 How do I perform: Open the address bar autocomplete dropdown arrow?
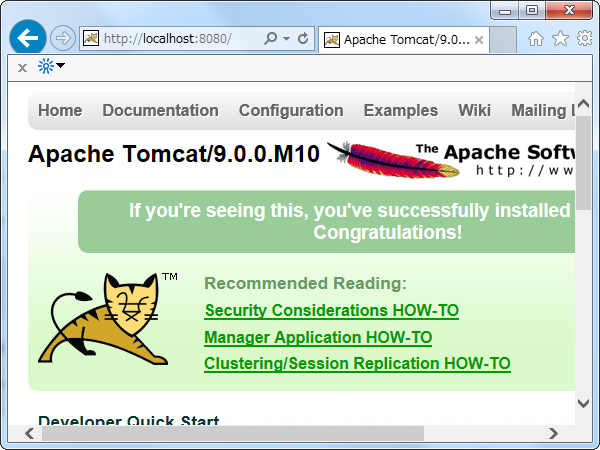coord(286,39)
